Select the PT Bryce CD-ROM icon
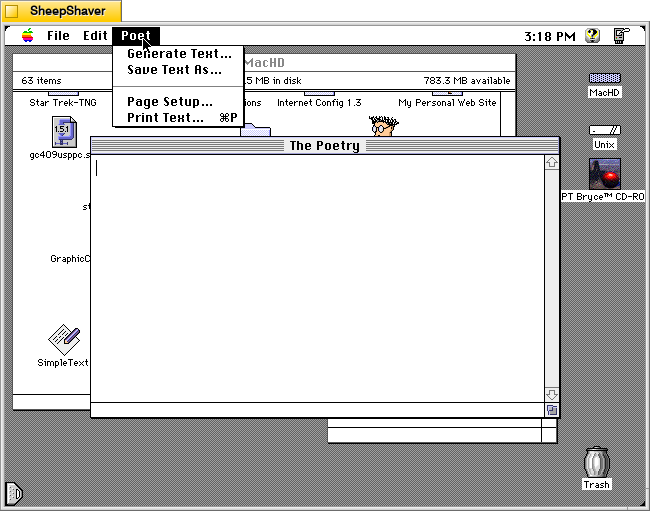Viewport: 650px width, 511px height. click(x=605, y=174)
